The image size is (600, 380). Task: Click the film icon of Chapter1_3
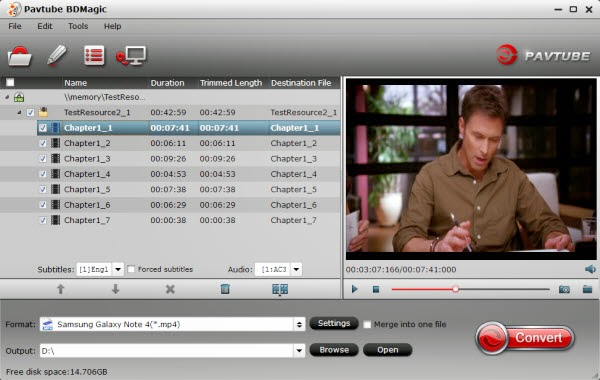[55, 158]
